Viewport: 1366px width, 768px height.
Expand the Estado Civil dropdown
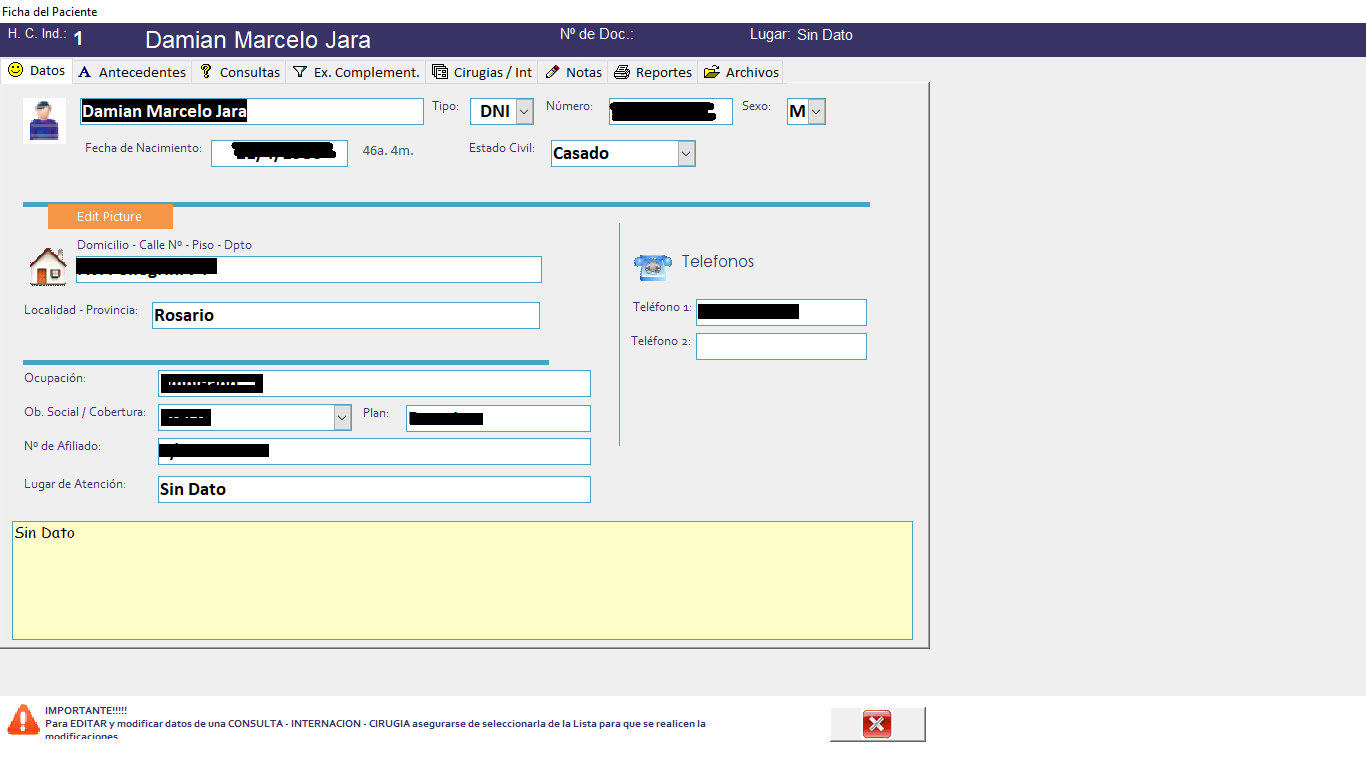point(686,154)
